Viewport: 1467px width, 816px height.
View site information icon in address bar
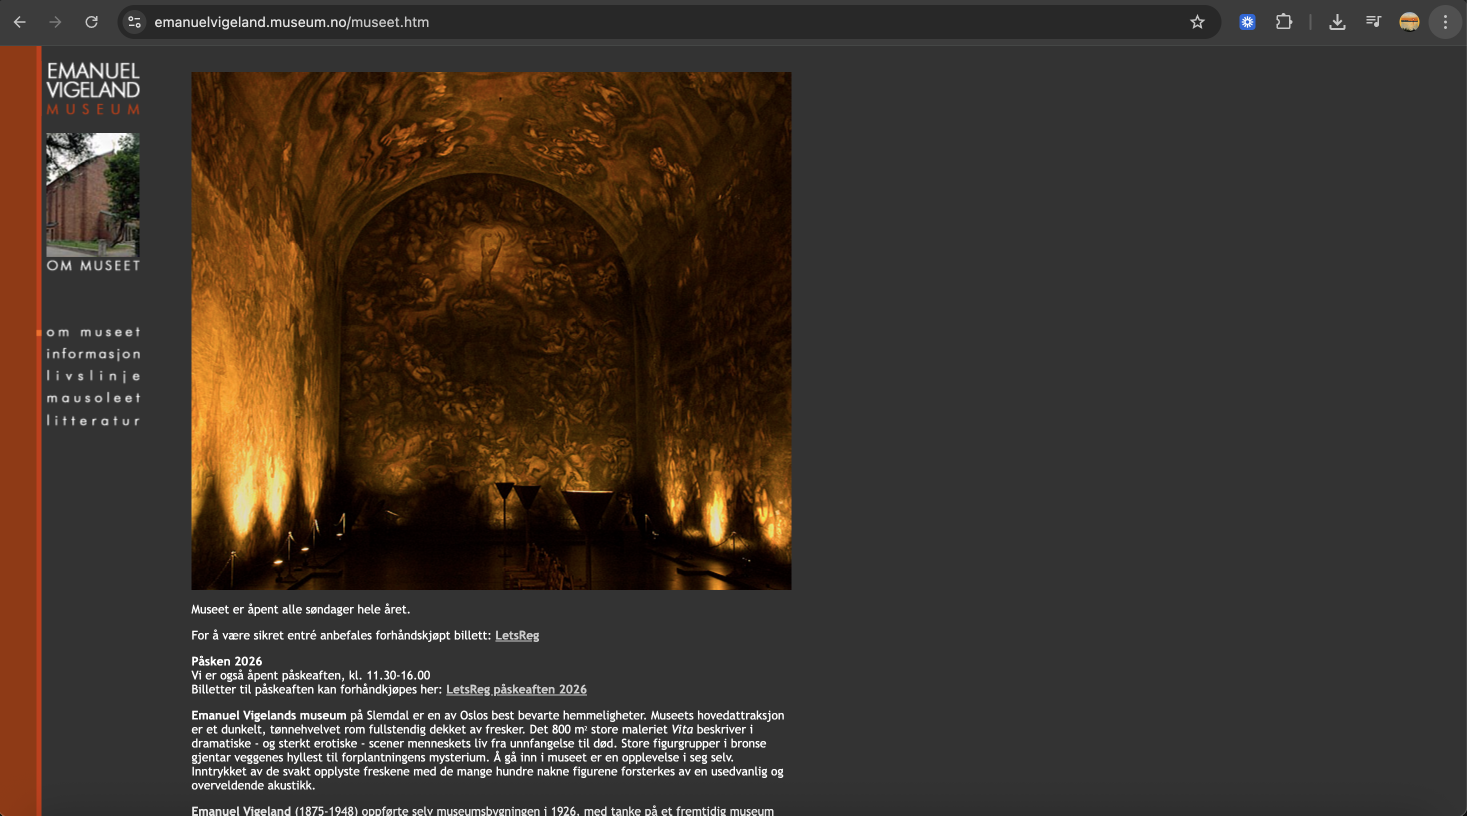[135, 22]
